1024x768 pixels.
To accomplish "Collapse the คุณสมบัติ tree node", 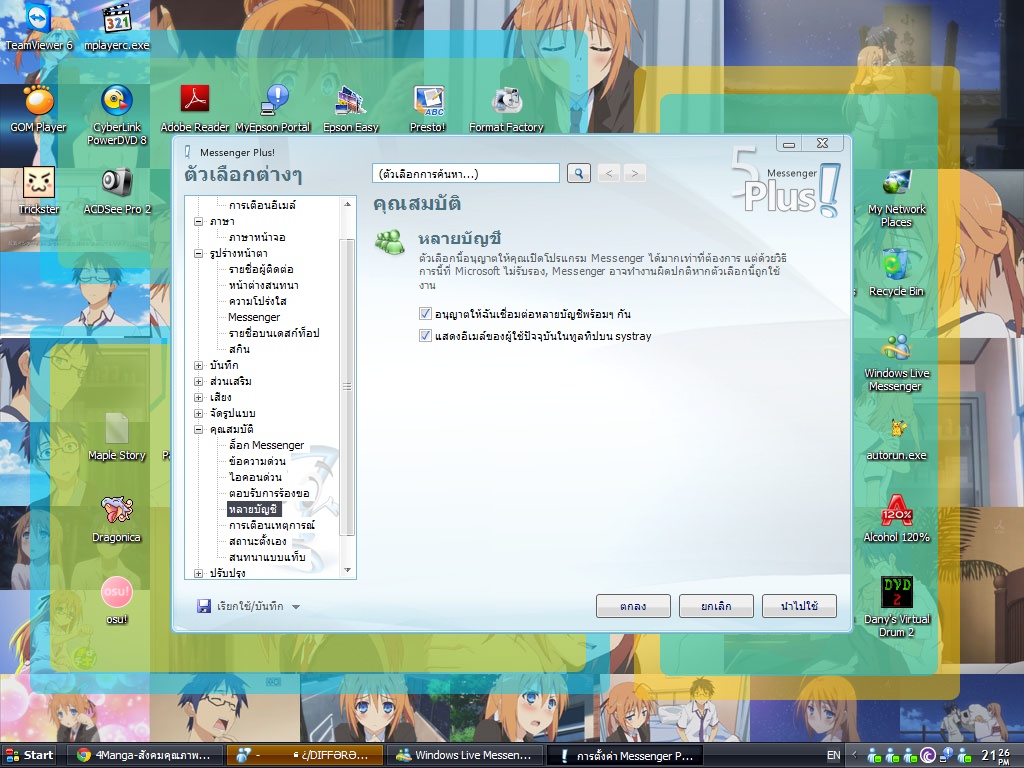I will click(199, 429).
